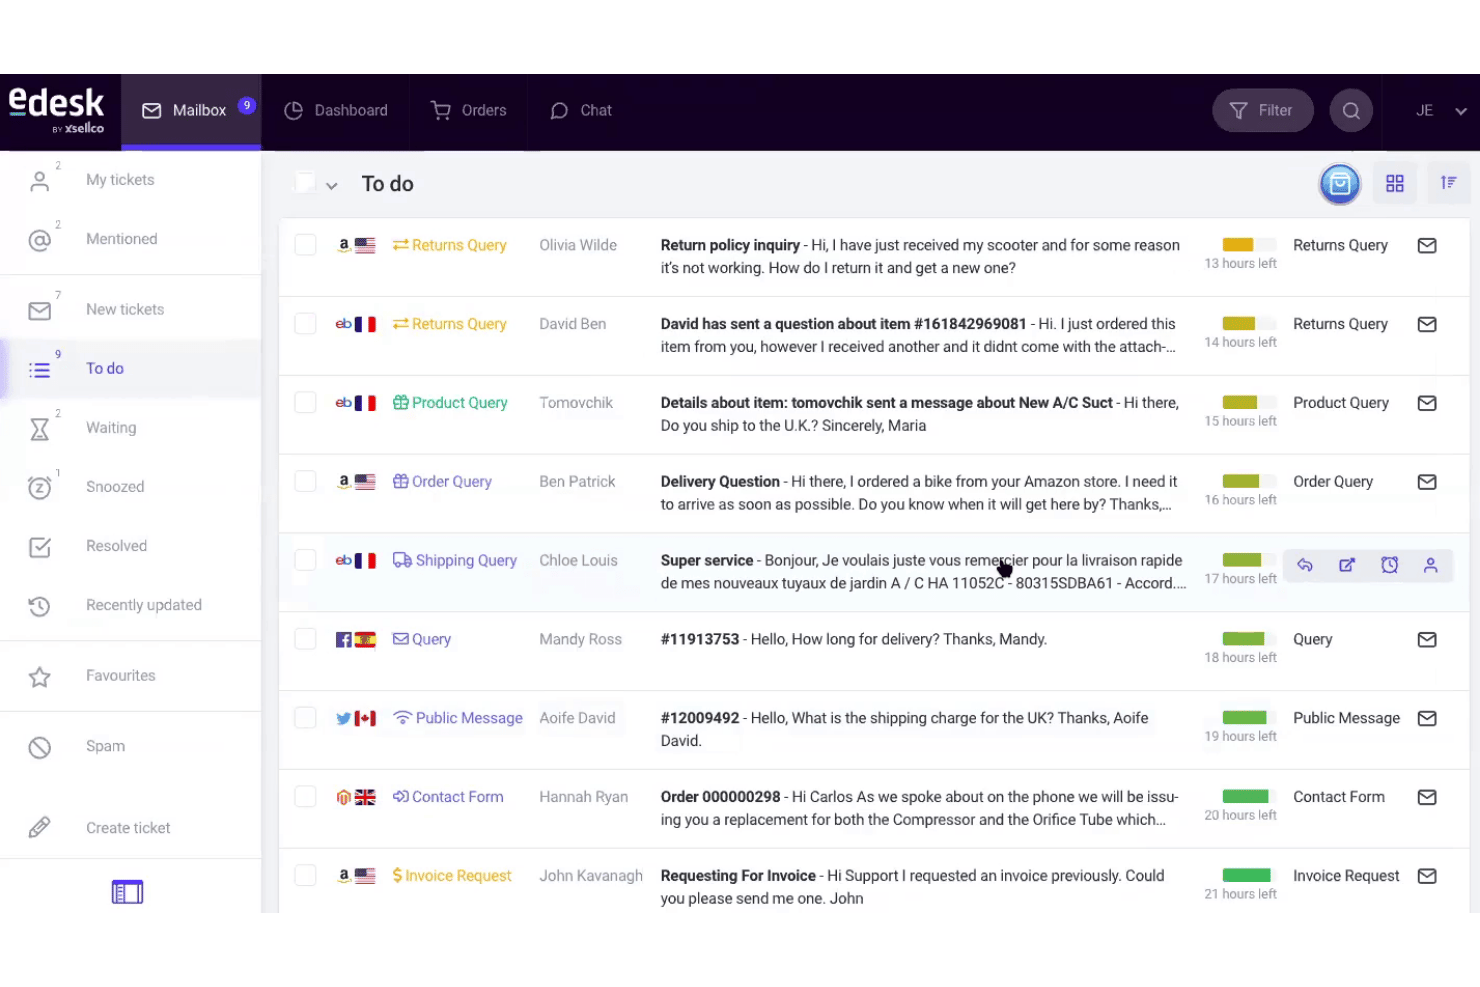Open the blue shopping bag channel icon
The height and width of the screenshot is (987, 1480).
click(x=1340, y=184)
